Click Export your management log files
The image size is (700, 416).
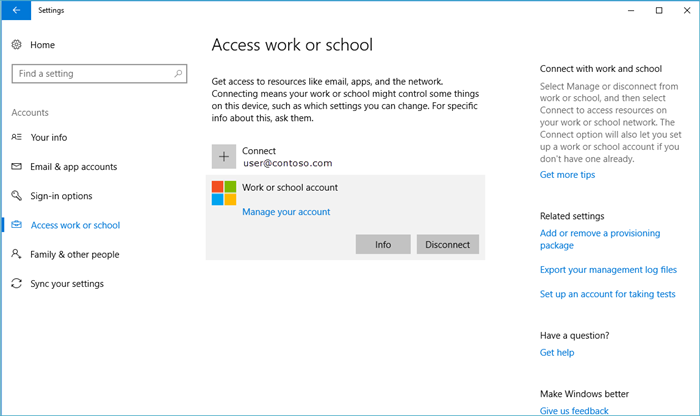click(x=608, y=270)
